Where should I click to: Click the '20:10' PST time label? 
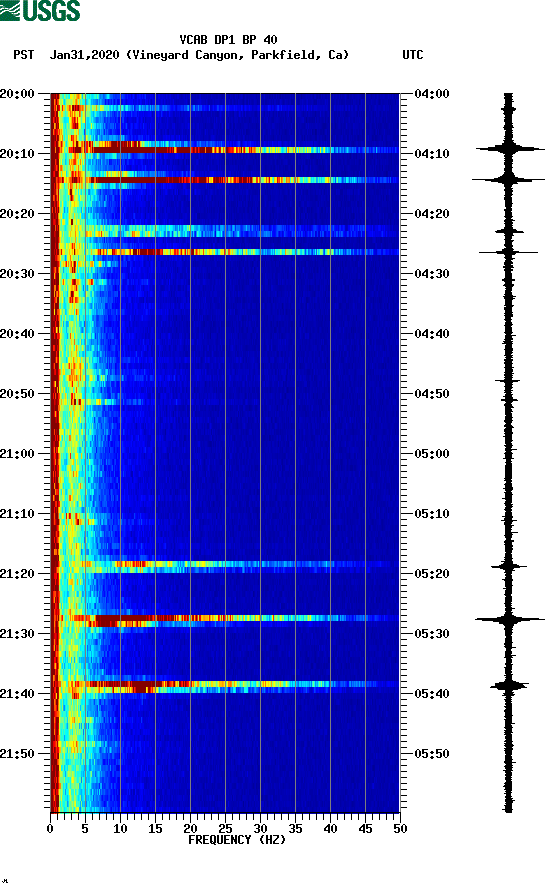point(17,154)
